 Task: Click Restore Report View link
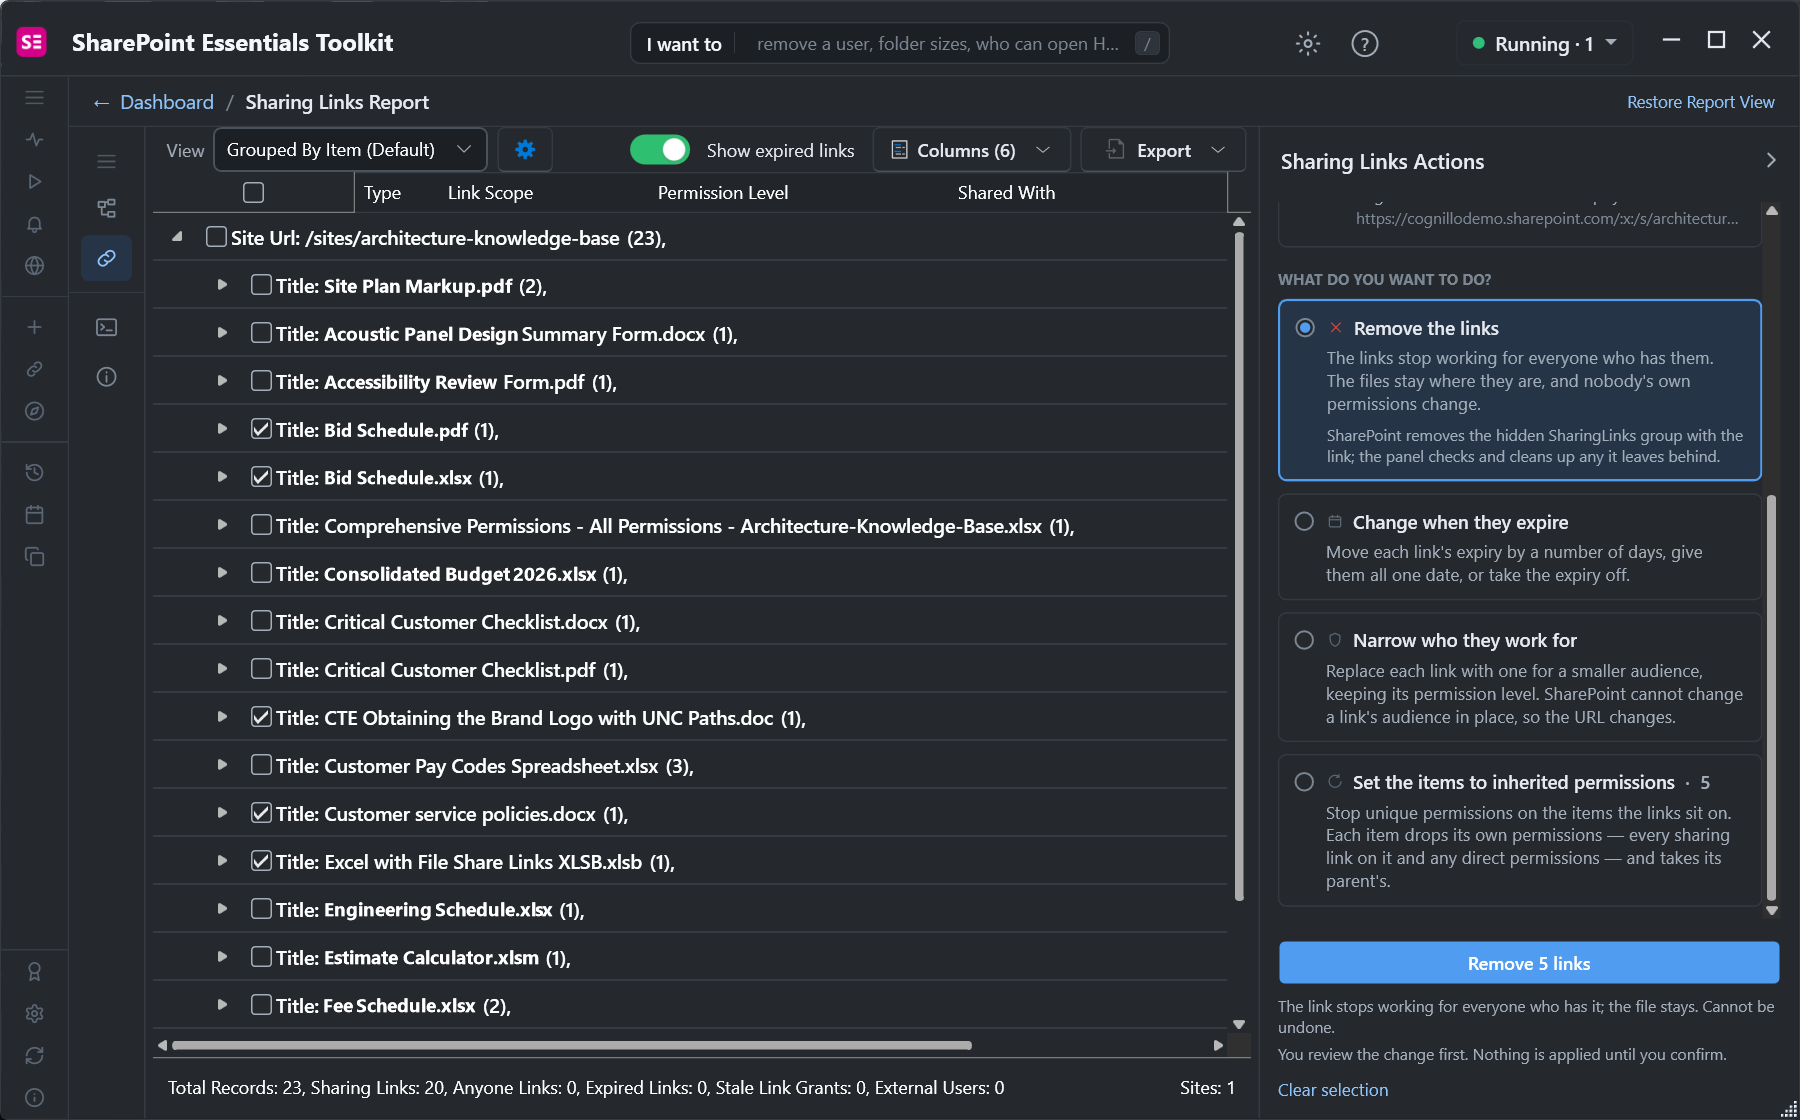(x=1700, y=102)
